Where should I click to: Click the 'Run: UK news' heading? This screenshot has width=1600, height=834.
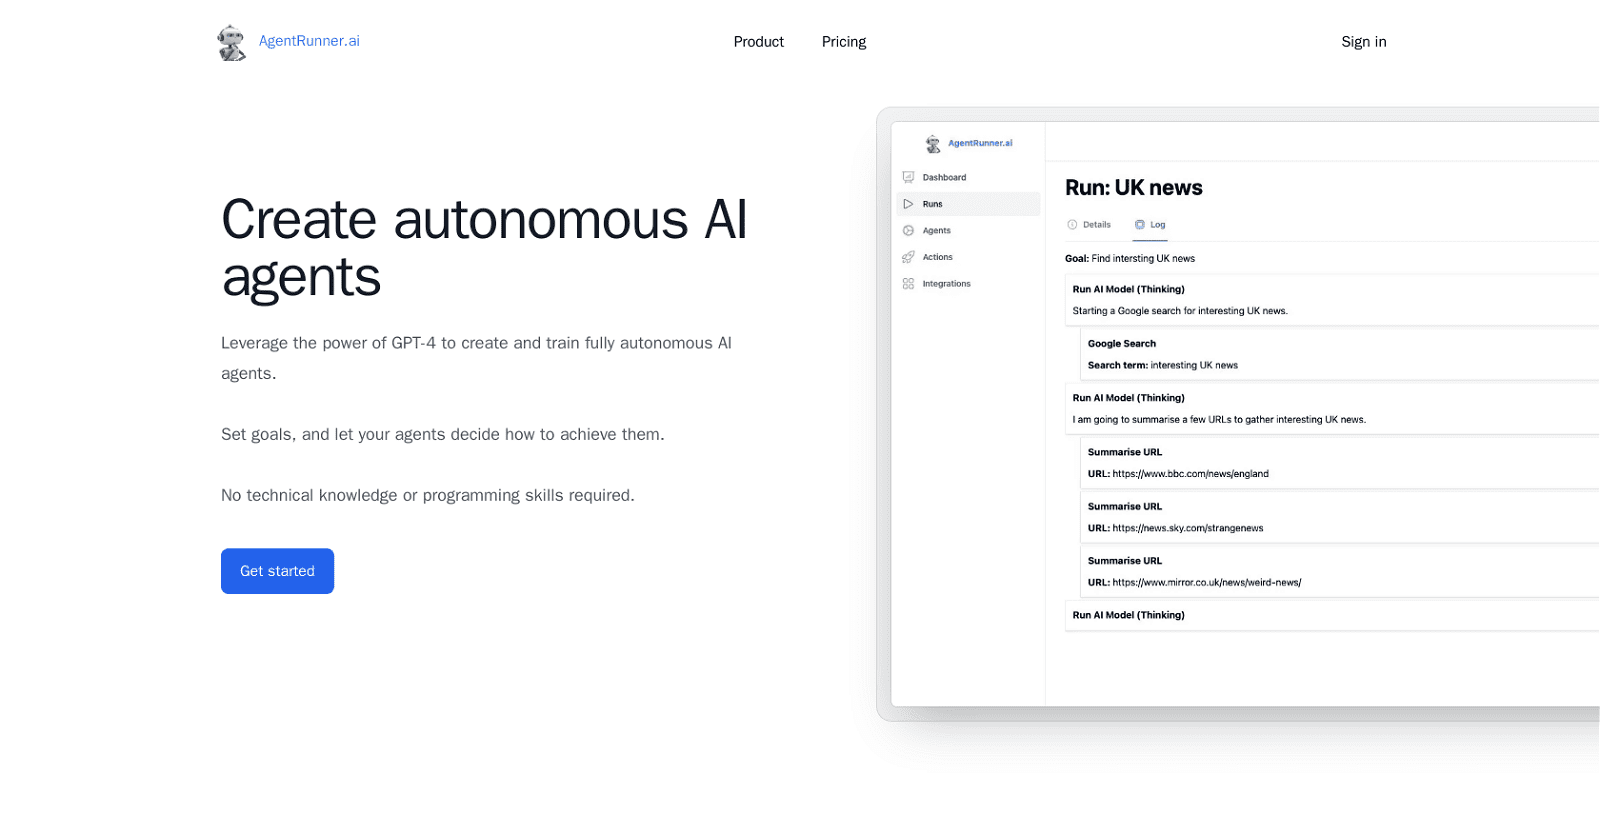(x=1134, y=188)
